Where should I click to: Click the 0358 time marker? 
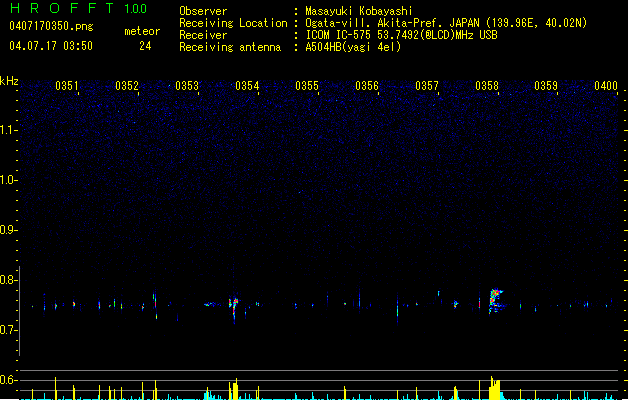[487, 86]
